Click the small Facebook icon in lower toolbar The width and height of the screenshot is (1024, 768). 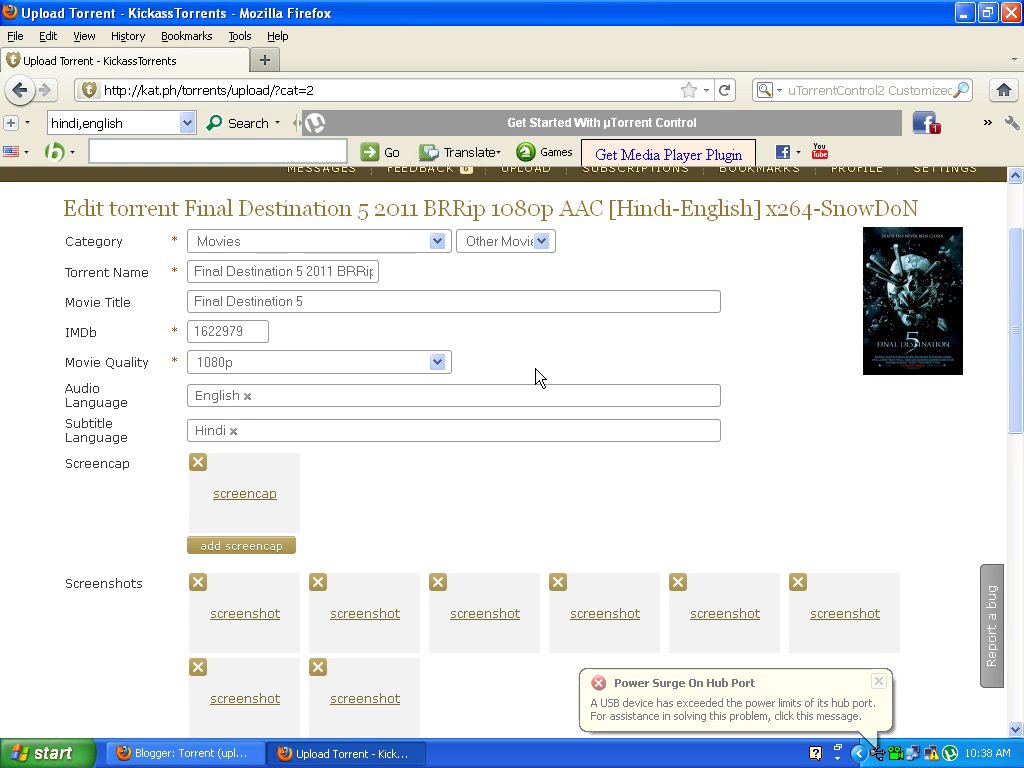point(783,152)
